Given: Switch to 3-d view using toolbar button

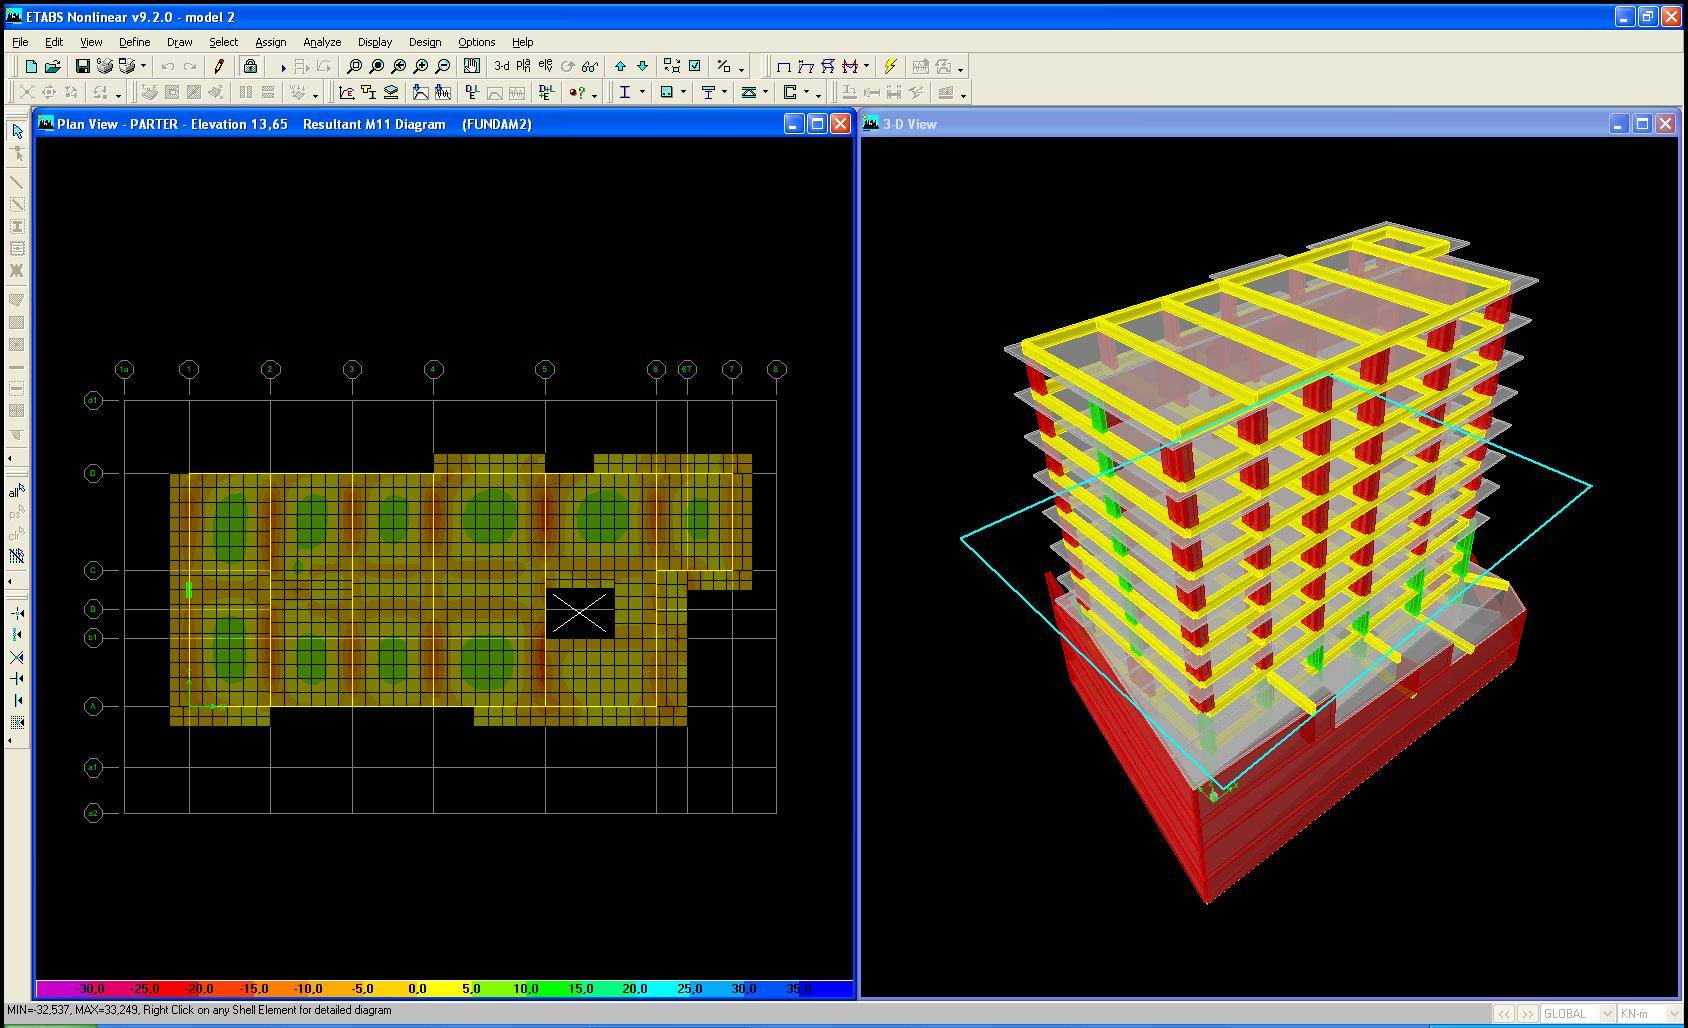Looking at the screenshot, I should [x=501, y=67].
